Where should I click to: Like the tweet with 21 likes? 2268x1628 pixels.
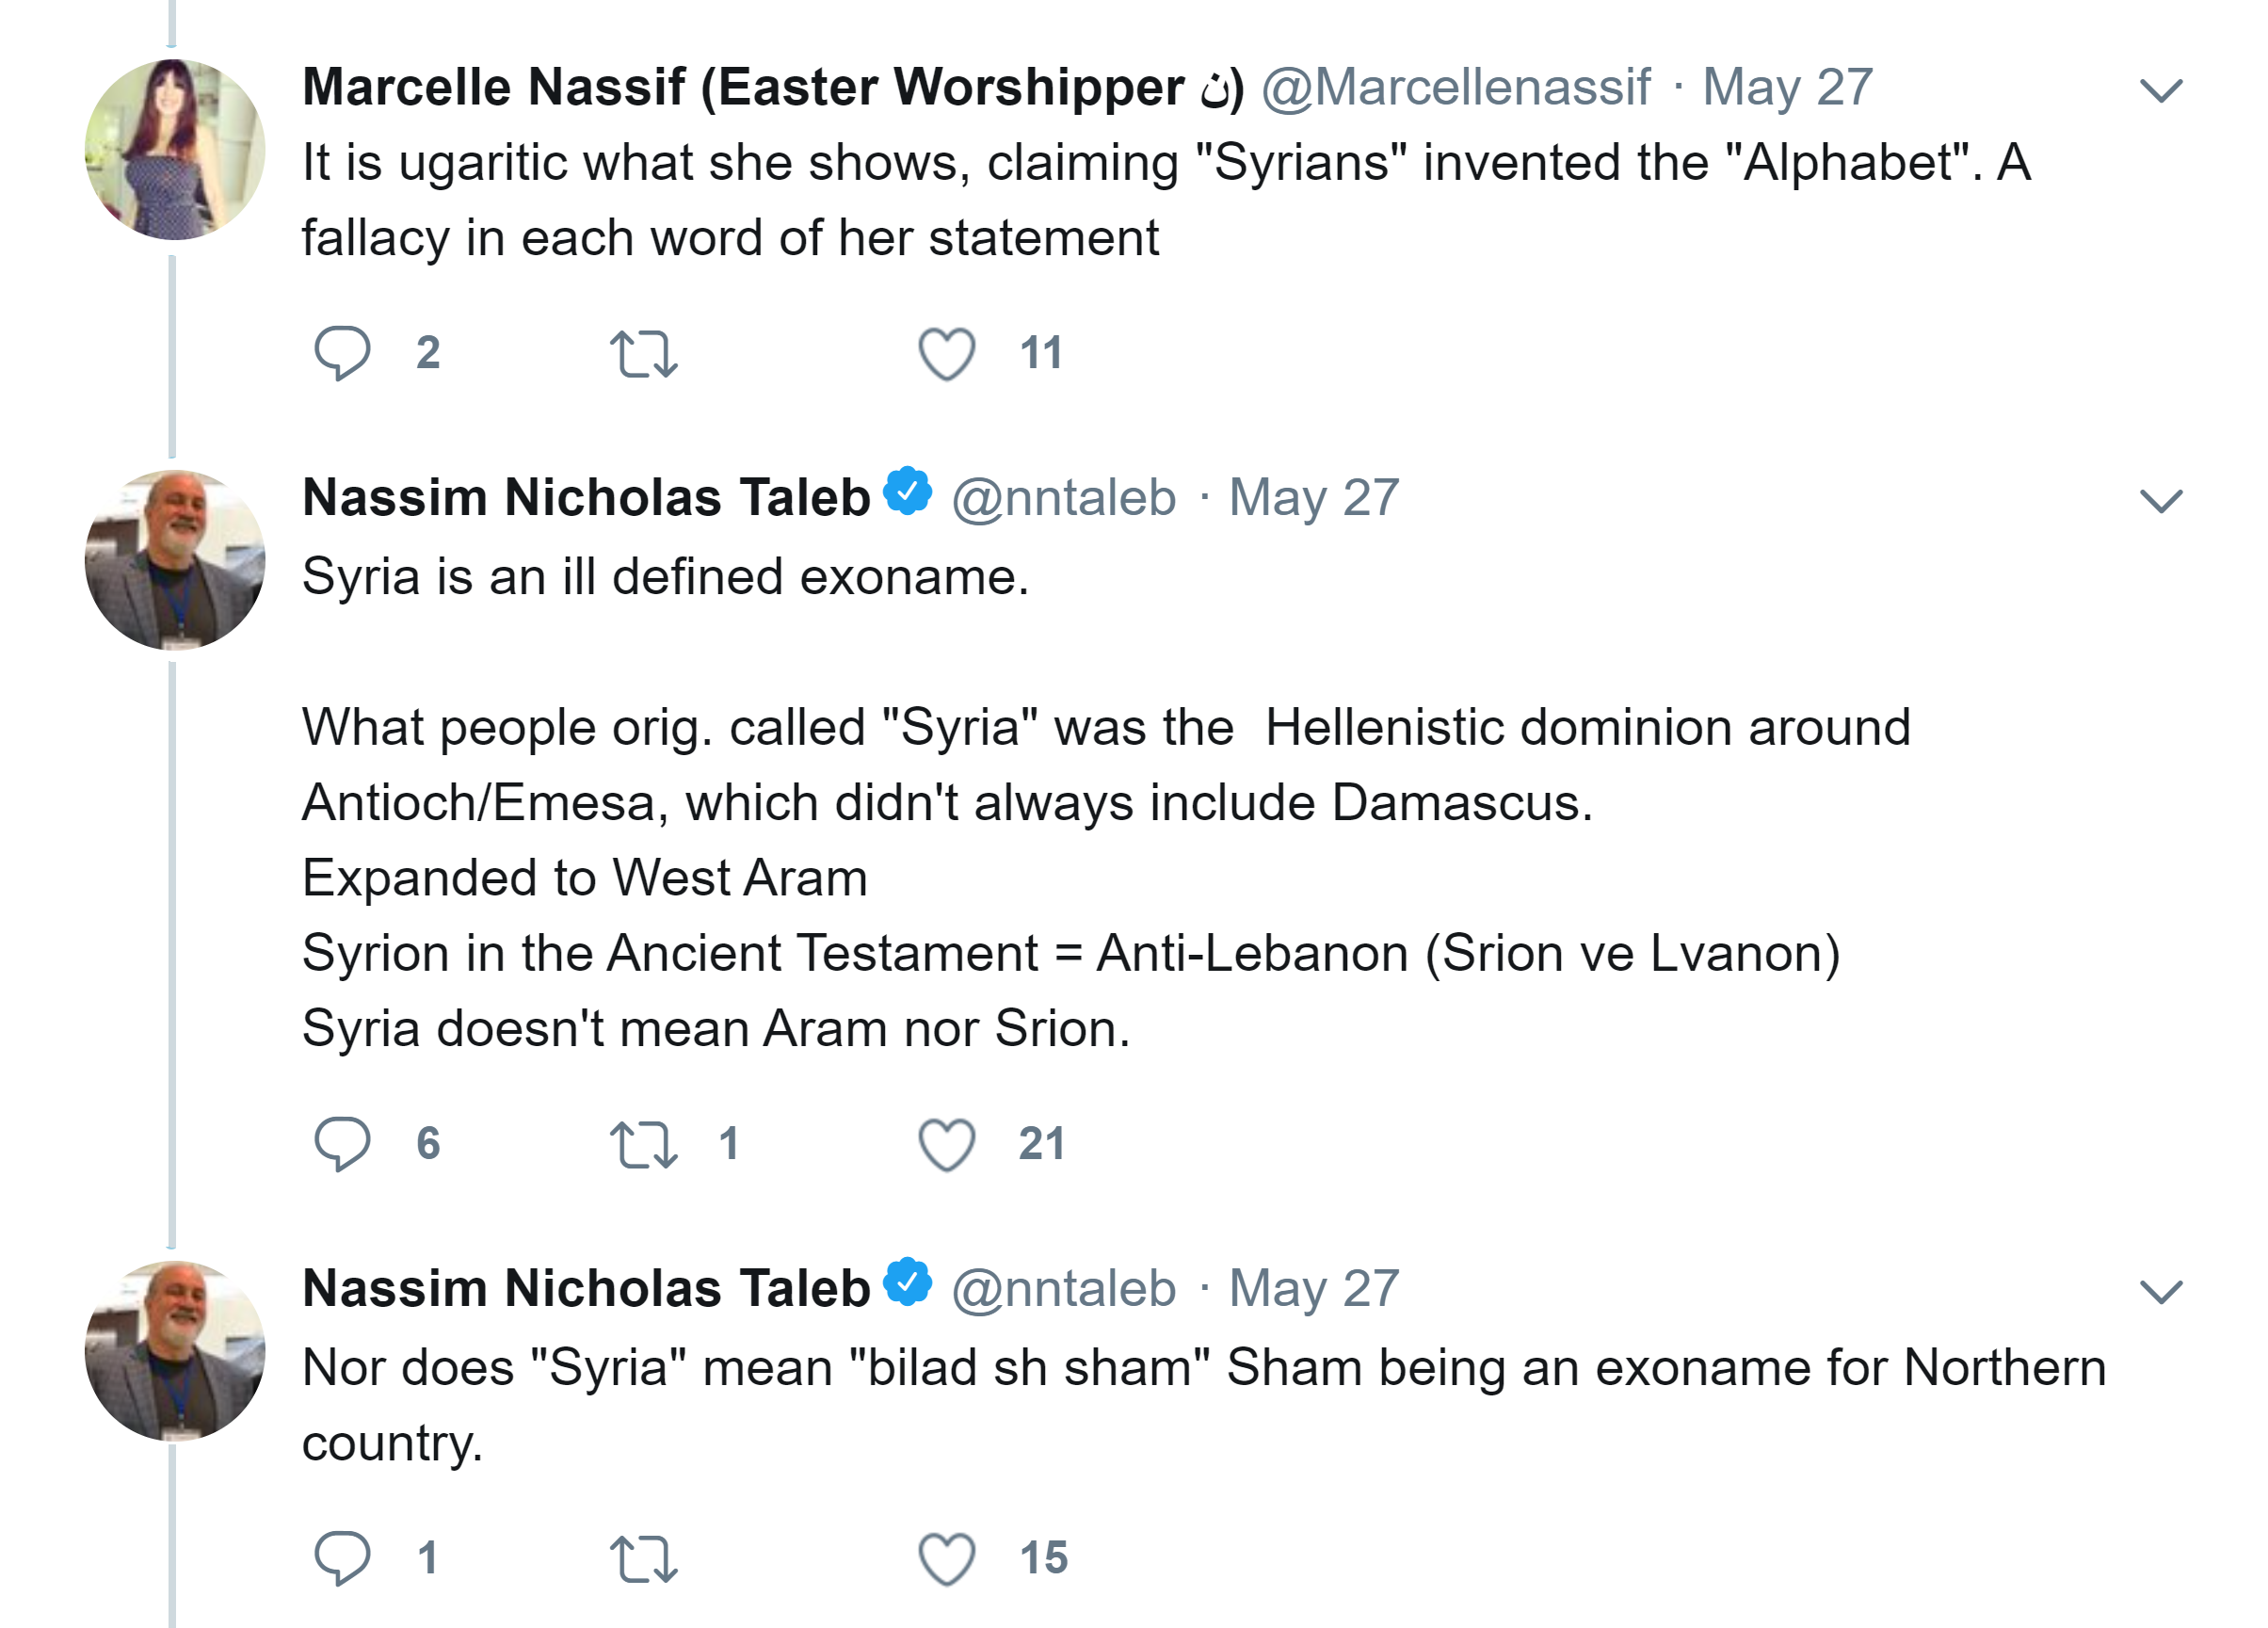point(946,1144)
